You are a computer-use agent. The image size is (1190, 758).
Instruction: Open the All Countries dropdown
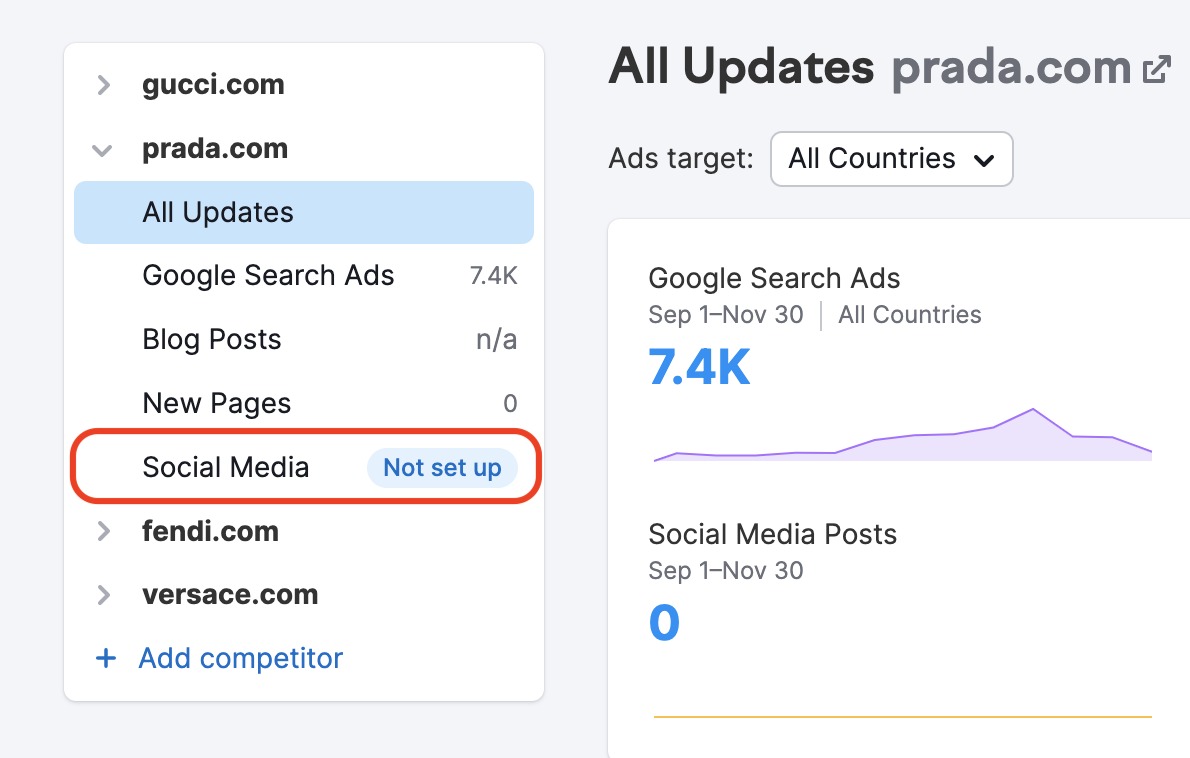pos(892,159)
